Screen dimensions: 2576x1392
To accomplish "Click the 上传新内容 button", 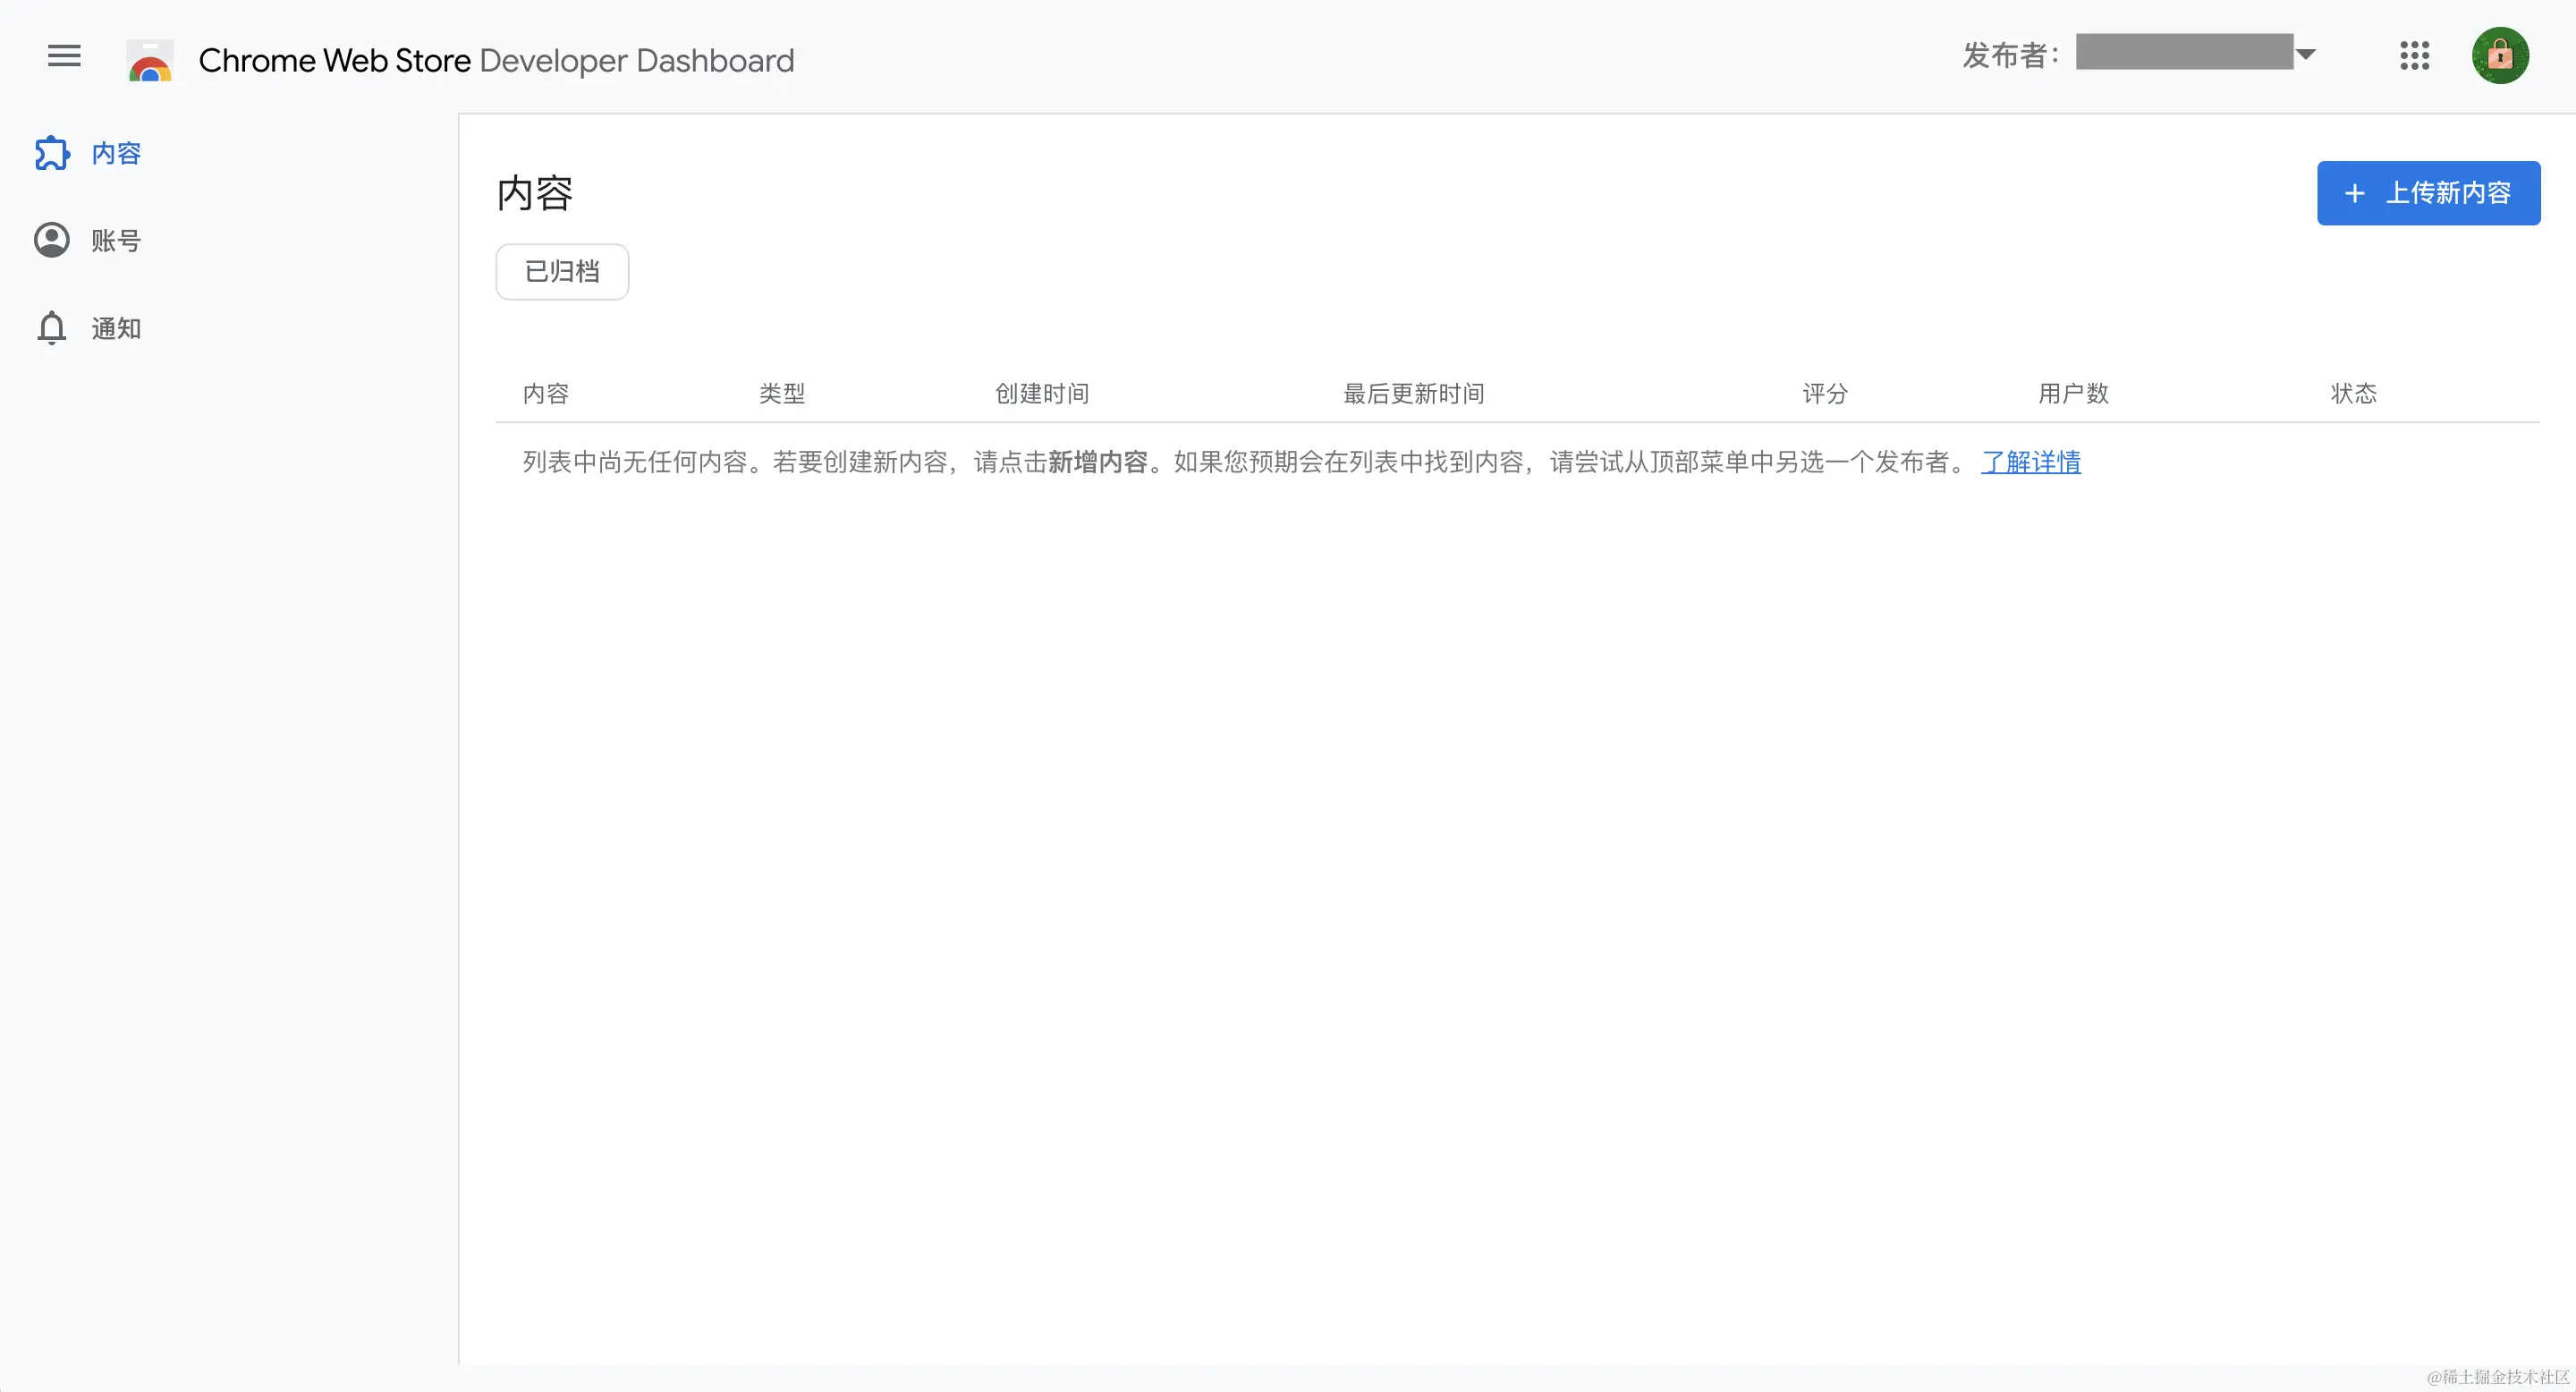I will click(x=2428, y=193).
